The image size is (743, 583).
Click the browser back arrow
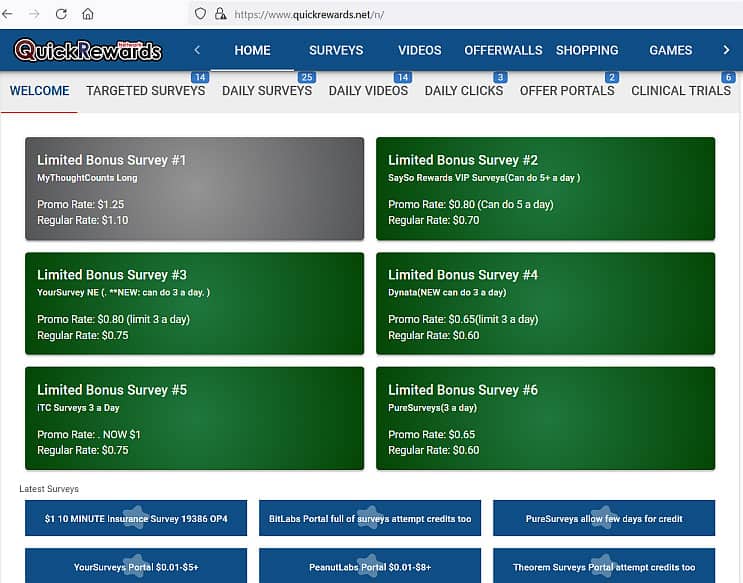point(7,14)
